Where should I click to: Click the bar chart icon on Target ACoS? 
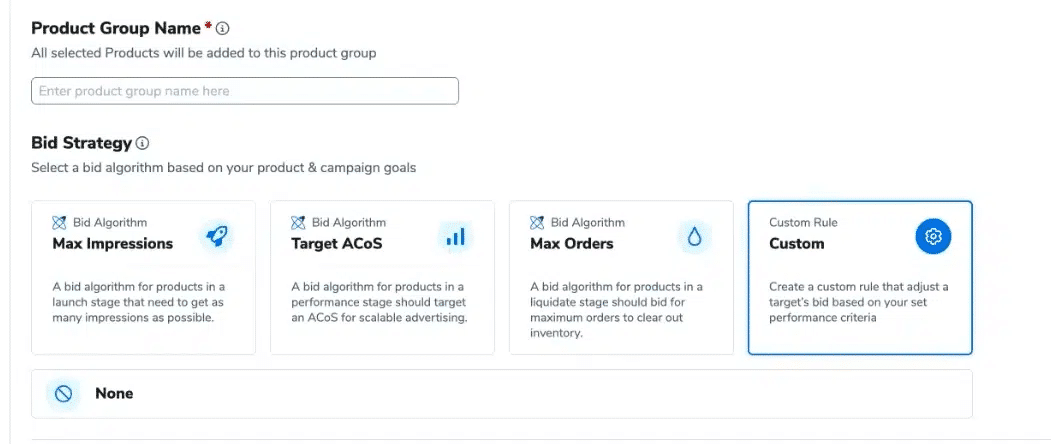click(x=455, y=236)
